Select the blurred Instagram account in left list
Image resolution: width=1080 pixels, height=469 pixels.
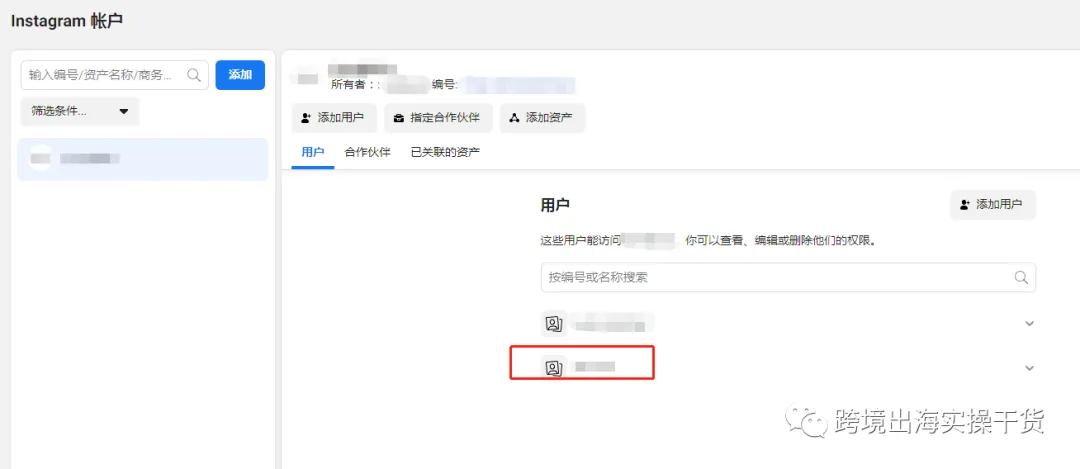coord(143,159)
